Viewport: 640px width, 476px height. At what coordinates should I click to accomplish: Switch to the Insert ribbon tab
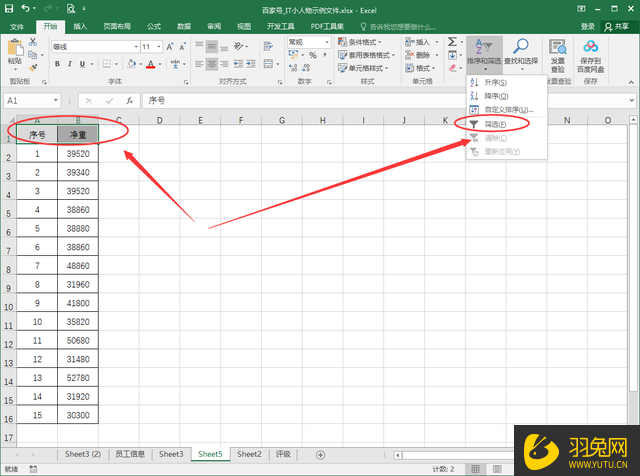click(80, 27)
